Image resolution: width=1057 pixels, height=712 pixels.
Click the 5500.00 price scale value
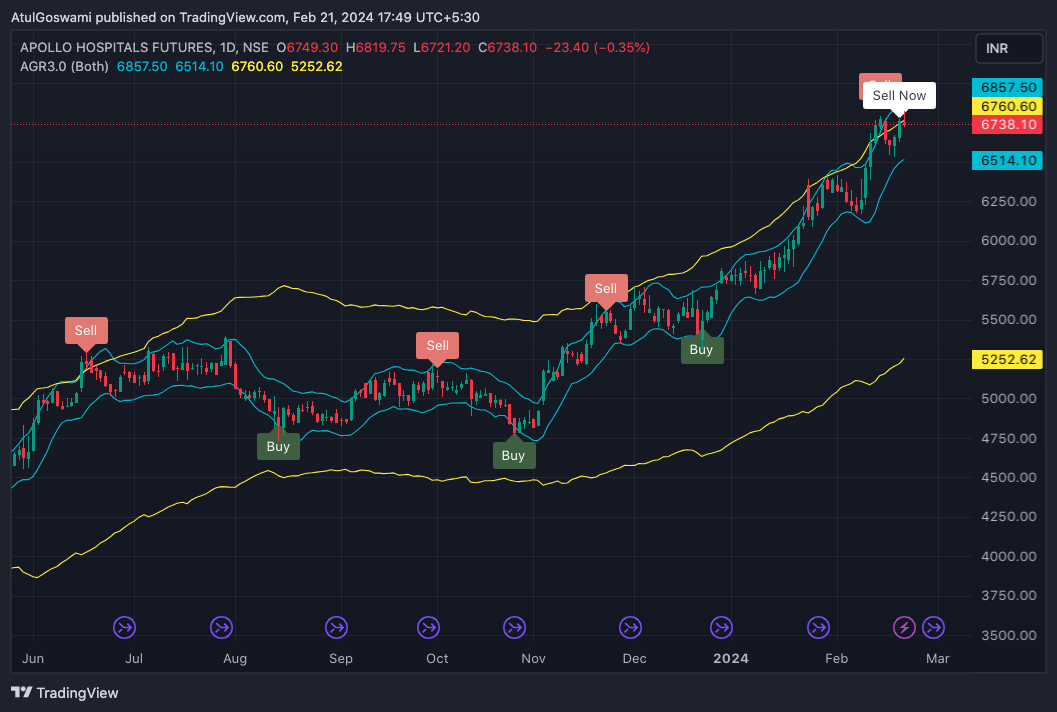click(1009, 319)
